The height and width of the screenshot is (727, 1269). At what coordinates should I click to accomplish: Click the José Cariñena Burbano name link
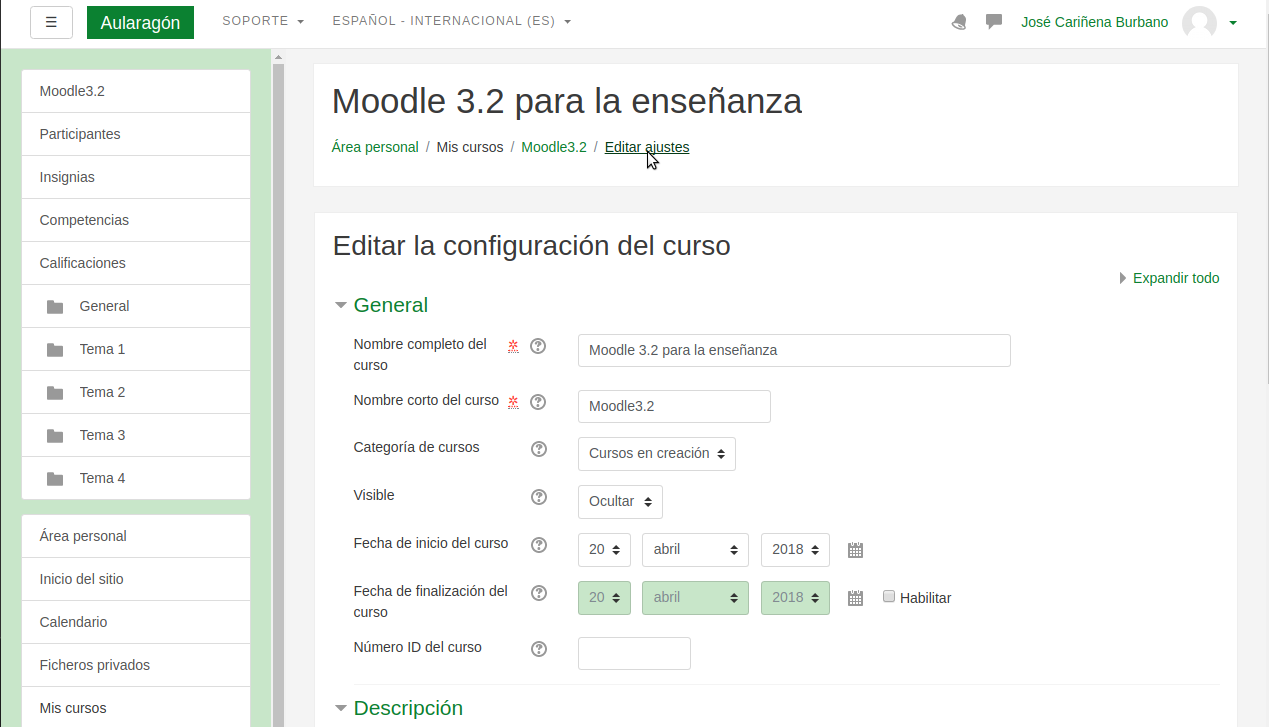point(1094,22)
